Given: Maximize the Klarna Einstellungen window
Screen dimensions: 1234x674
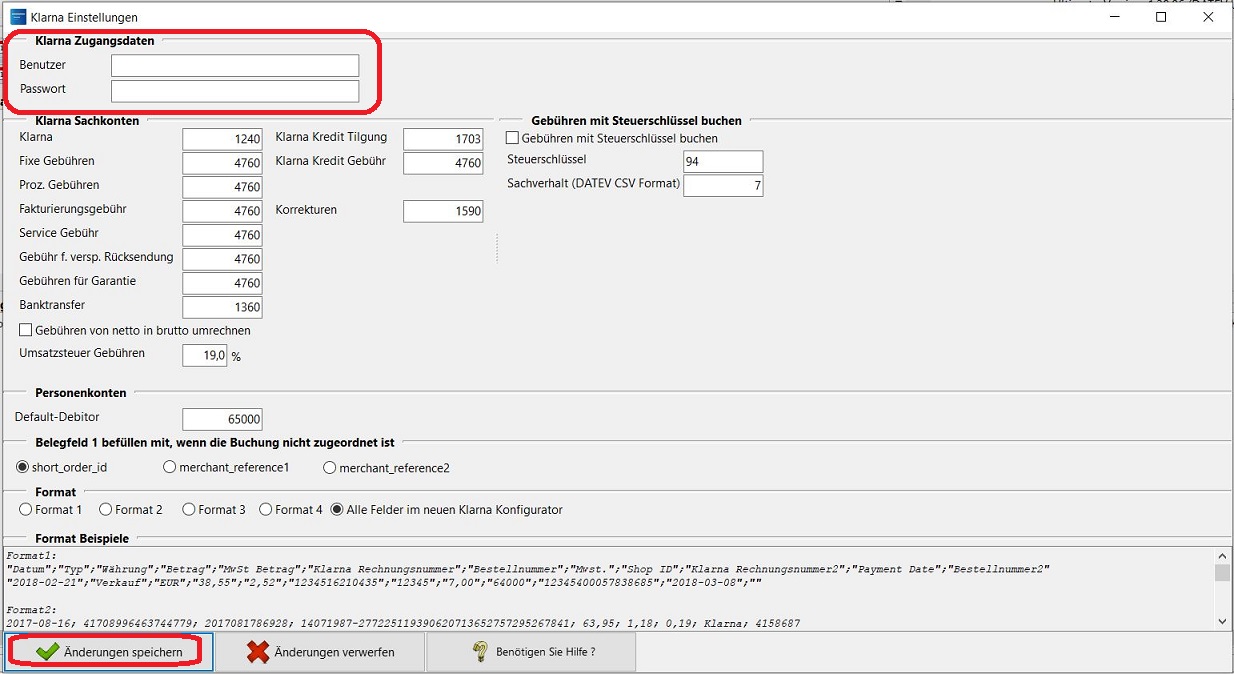Looking at the screenshot, I should tap(1161, 17).
